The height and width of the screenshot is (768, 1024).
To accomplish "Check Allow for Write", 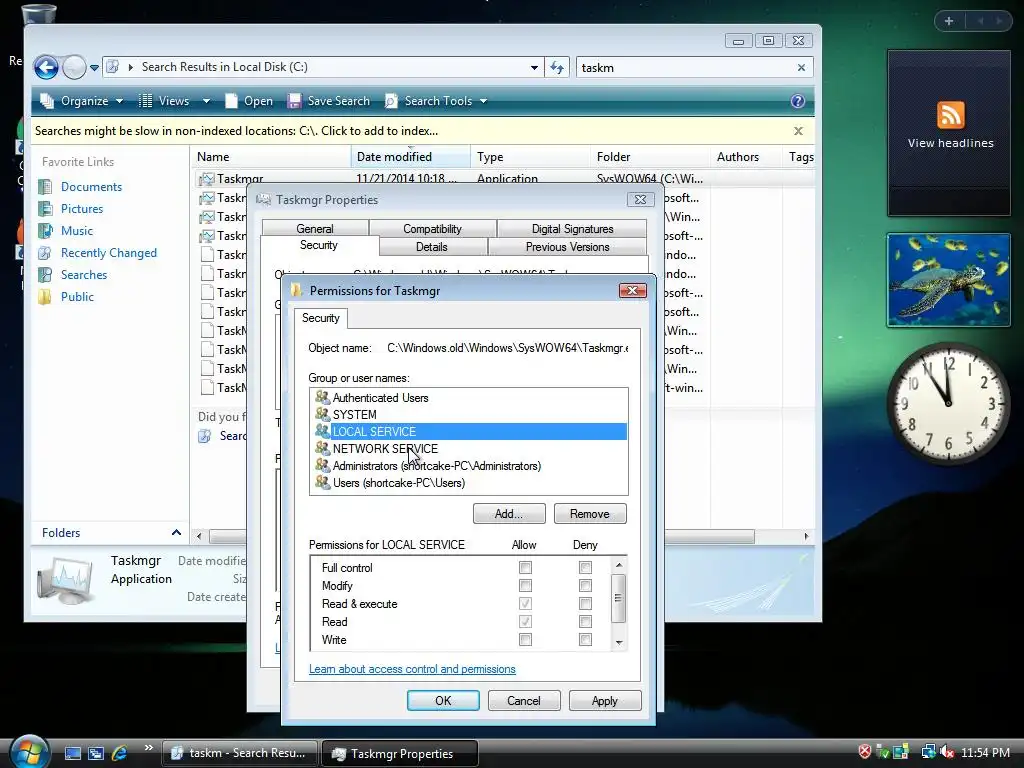I will click(525, 640).
